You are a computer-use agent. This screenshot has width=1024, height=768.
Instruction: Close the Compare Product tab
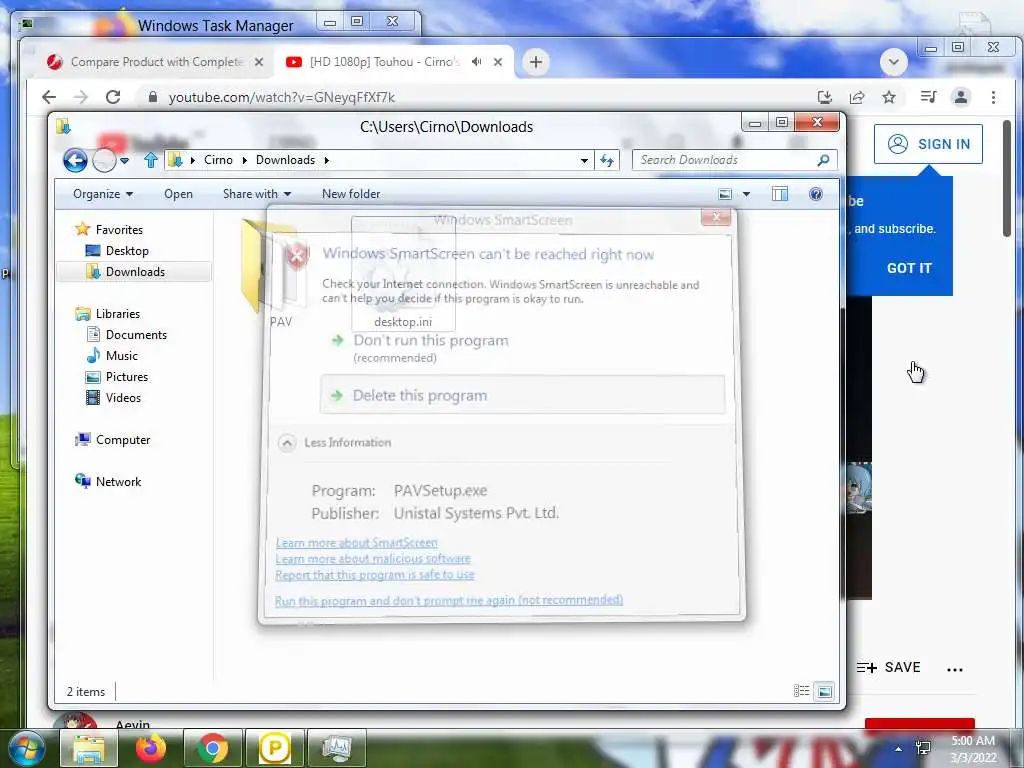click(x=259, y=62)
